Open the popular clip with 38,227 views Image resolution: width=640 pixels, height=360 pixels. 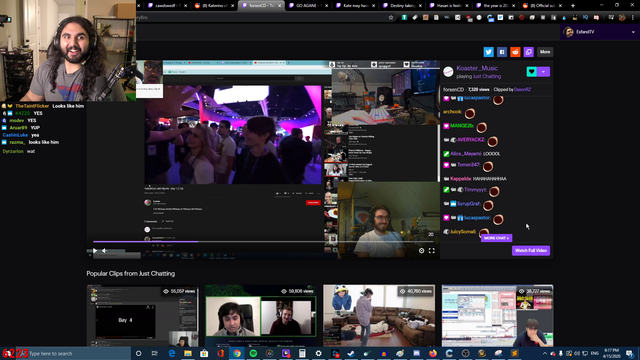point(497,316)
